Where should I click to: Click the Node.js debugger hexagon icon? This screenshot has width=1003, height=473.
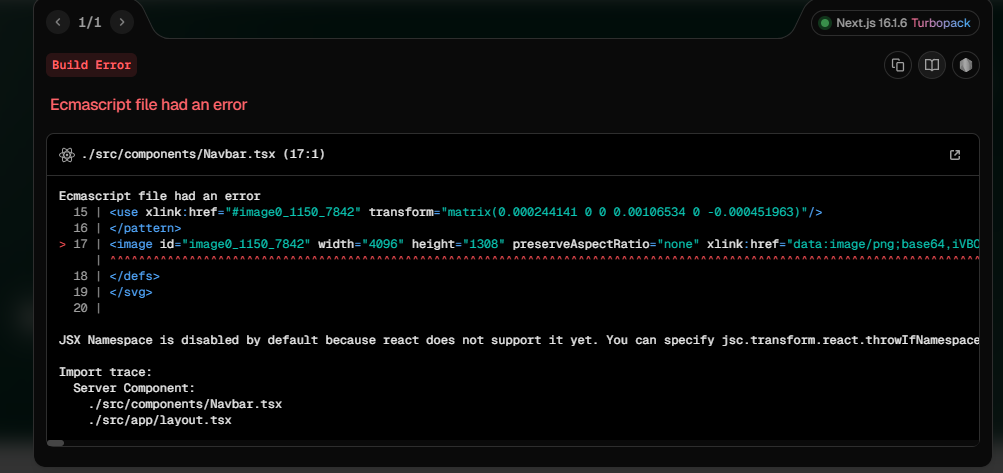(x=965, y=65)
